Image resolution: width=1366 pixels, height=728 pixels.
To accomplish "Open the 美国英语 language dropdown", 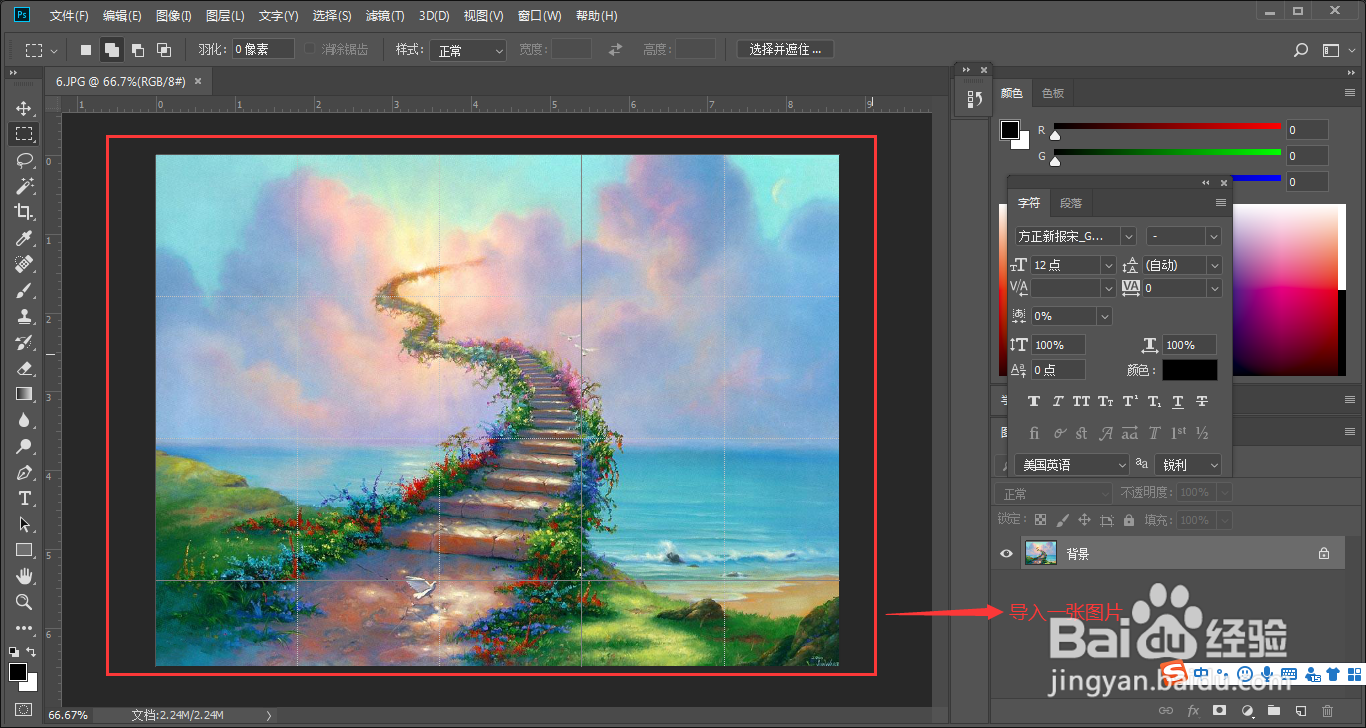I will click(x=1072, y=465).
